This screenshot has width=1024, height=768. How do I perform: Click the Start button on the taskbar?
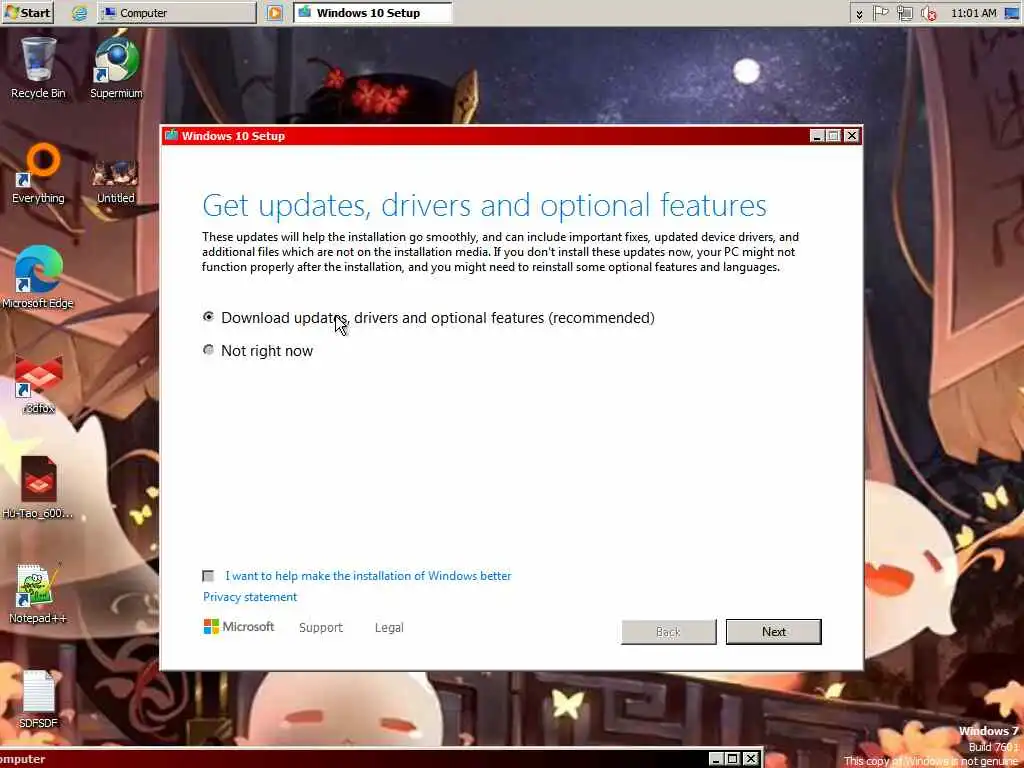(27, 12)
